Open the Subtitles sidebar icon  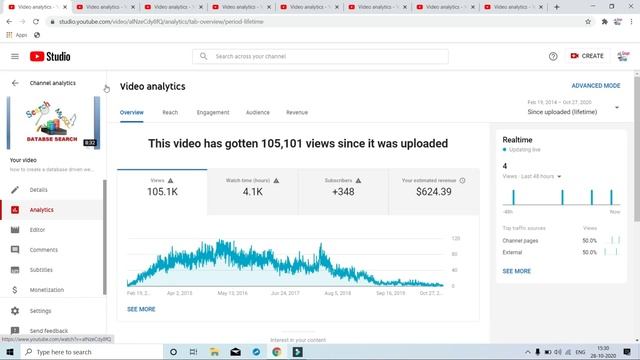(x=15, y=269)
